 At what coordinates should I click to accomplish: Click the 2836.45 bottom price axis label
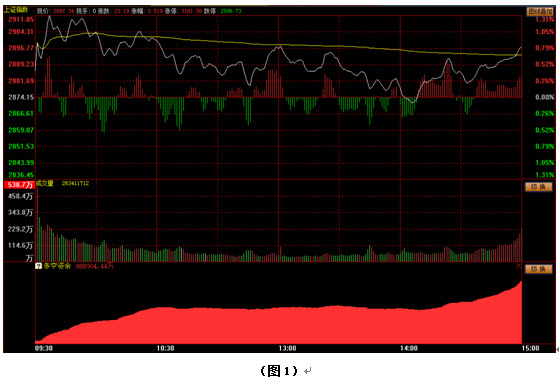[21, 175]
